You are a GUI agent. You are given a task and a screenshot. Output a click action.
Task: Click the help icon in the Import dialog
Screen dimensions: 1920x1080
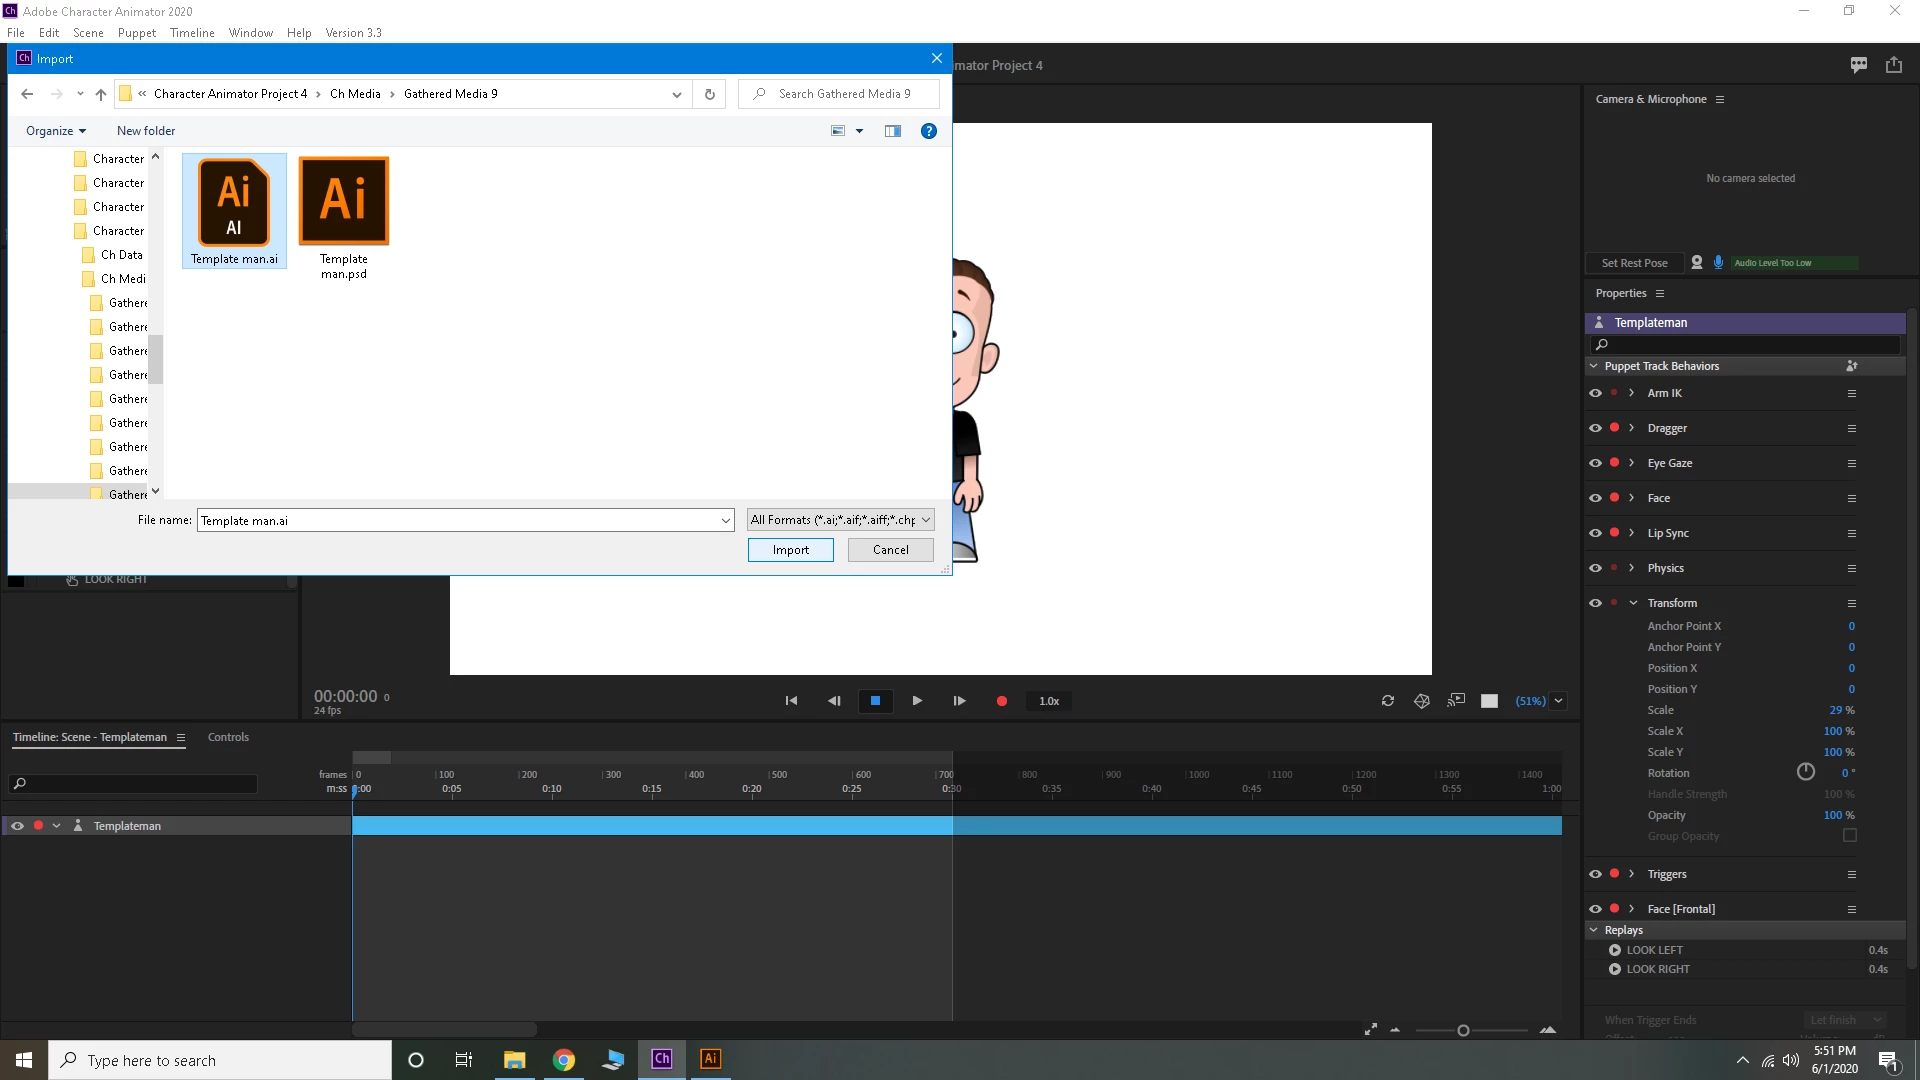click(928, 131)
